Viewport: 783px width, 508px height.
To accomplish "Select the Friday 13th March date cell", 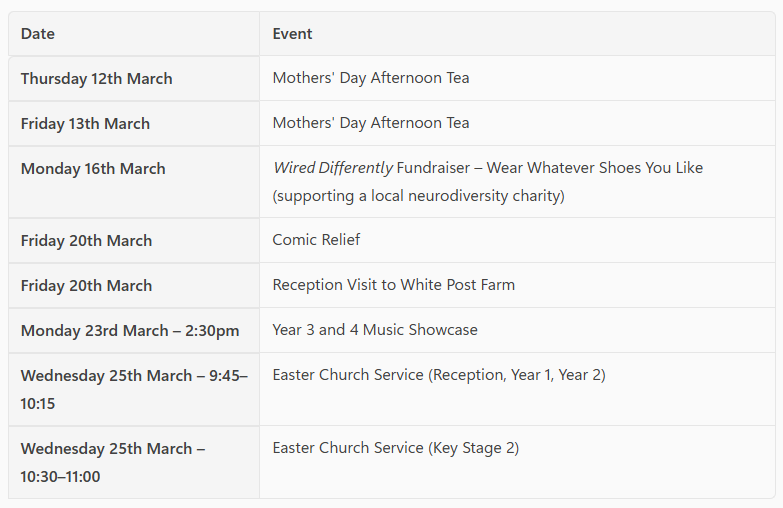I will pyautogui.click(x=85, y=124).
